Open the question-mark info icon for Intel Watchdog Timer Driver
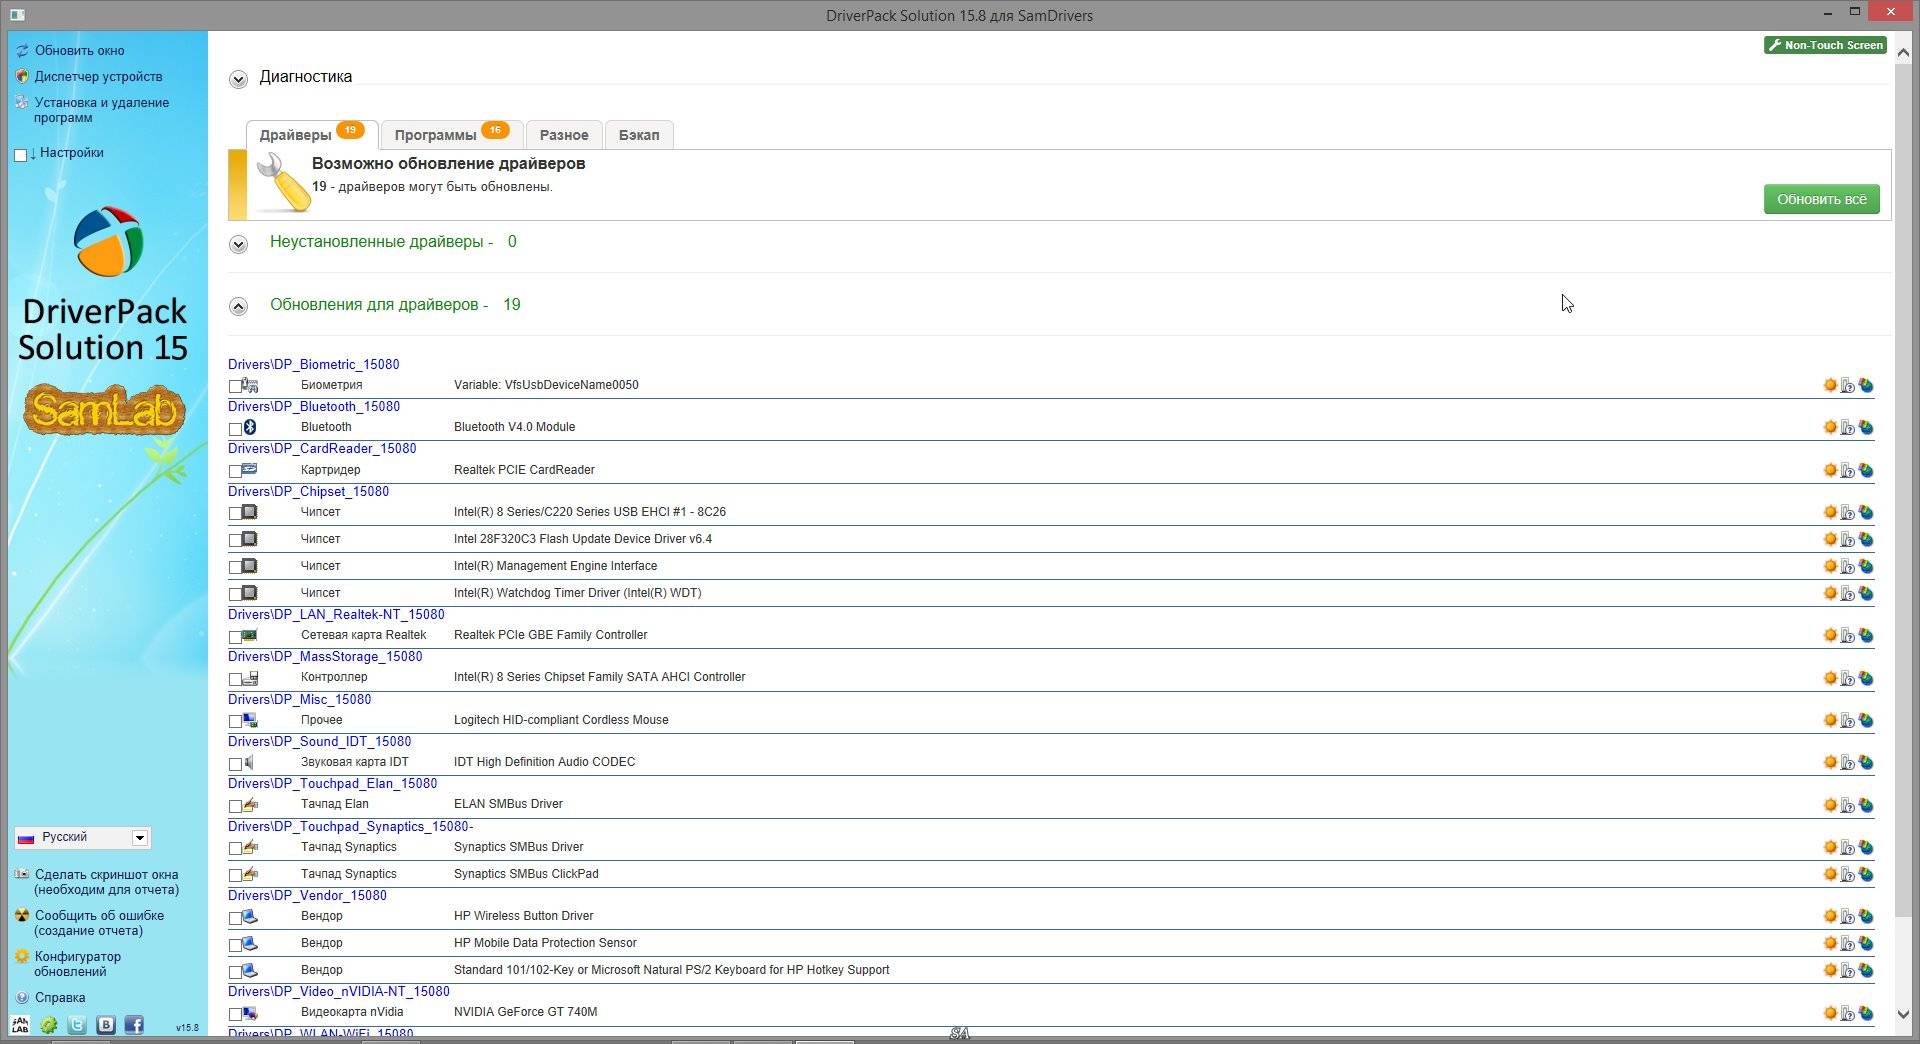This screenshot has width=1920, height=1044. pyautogui.click(x=1848, y=593)
